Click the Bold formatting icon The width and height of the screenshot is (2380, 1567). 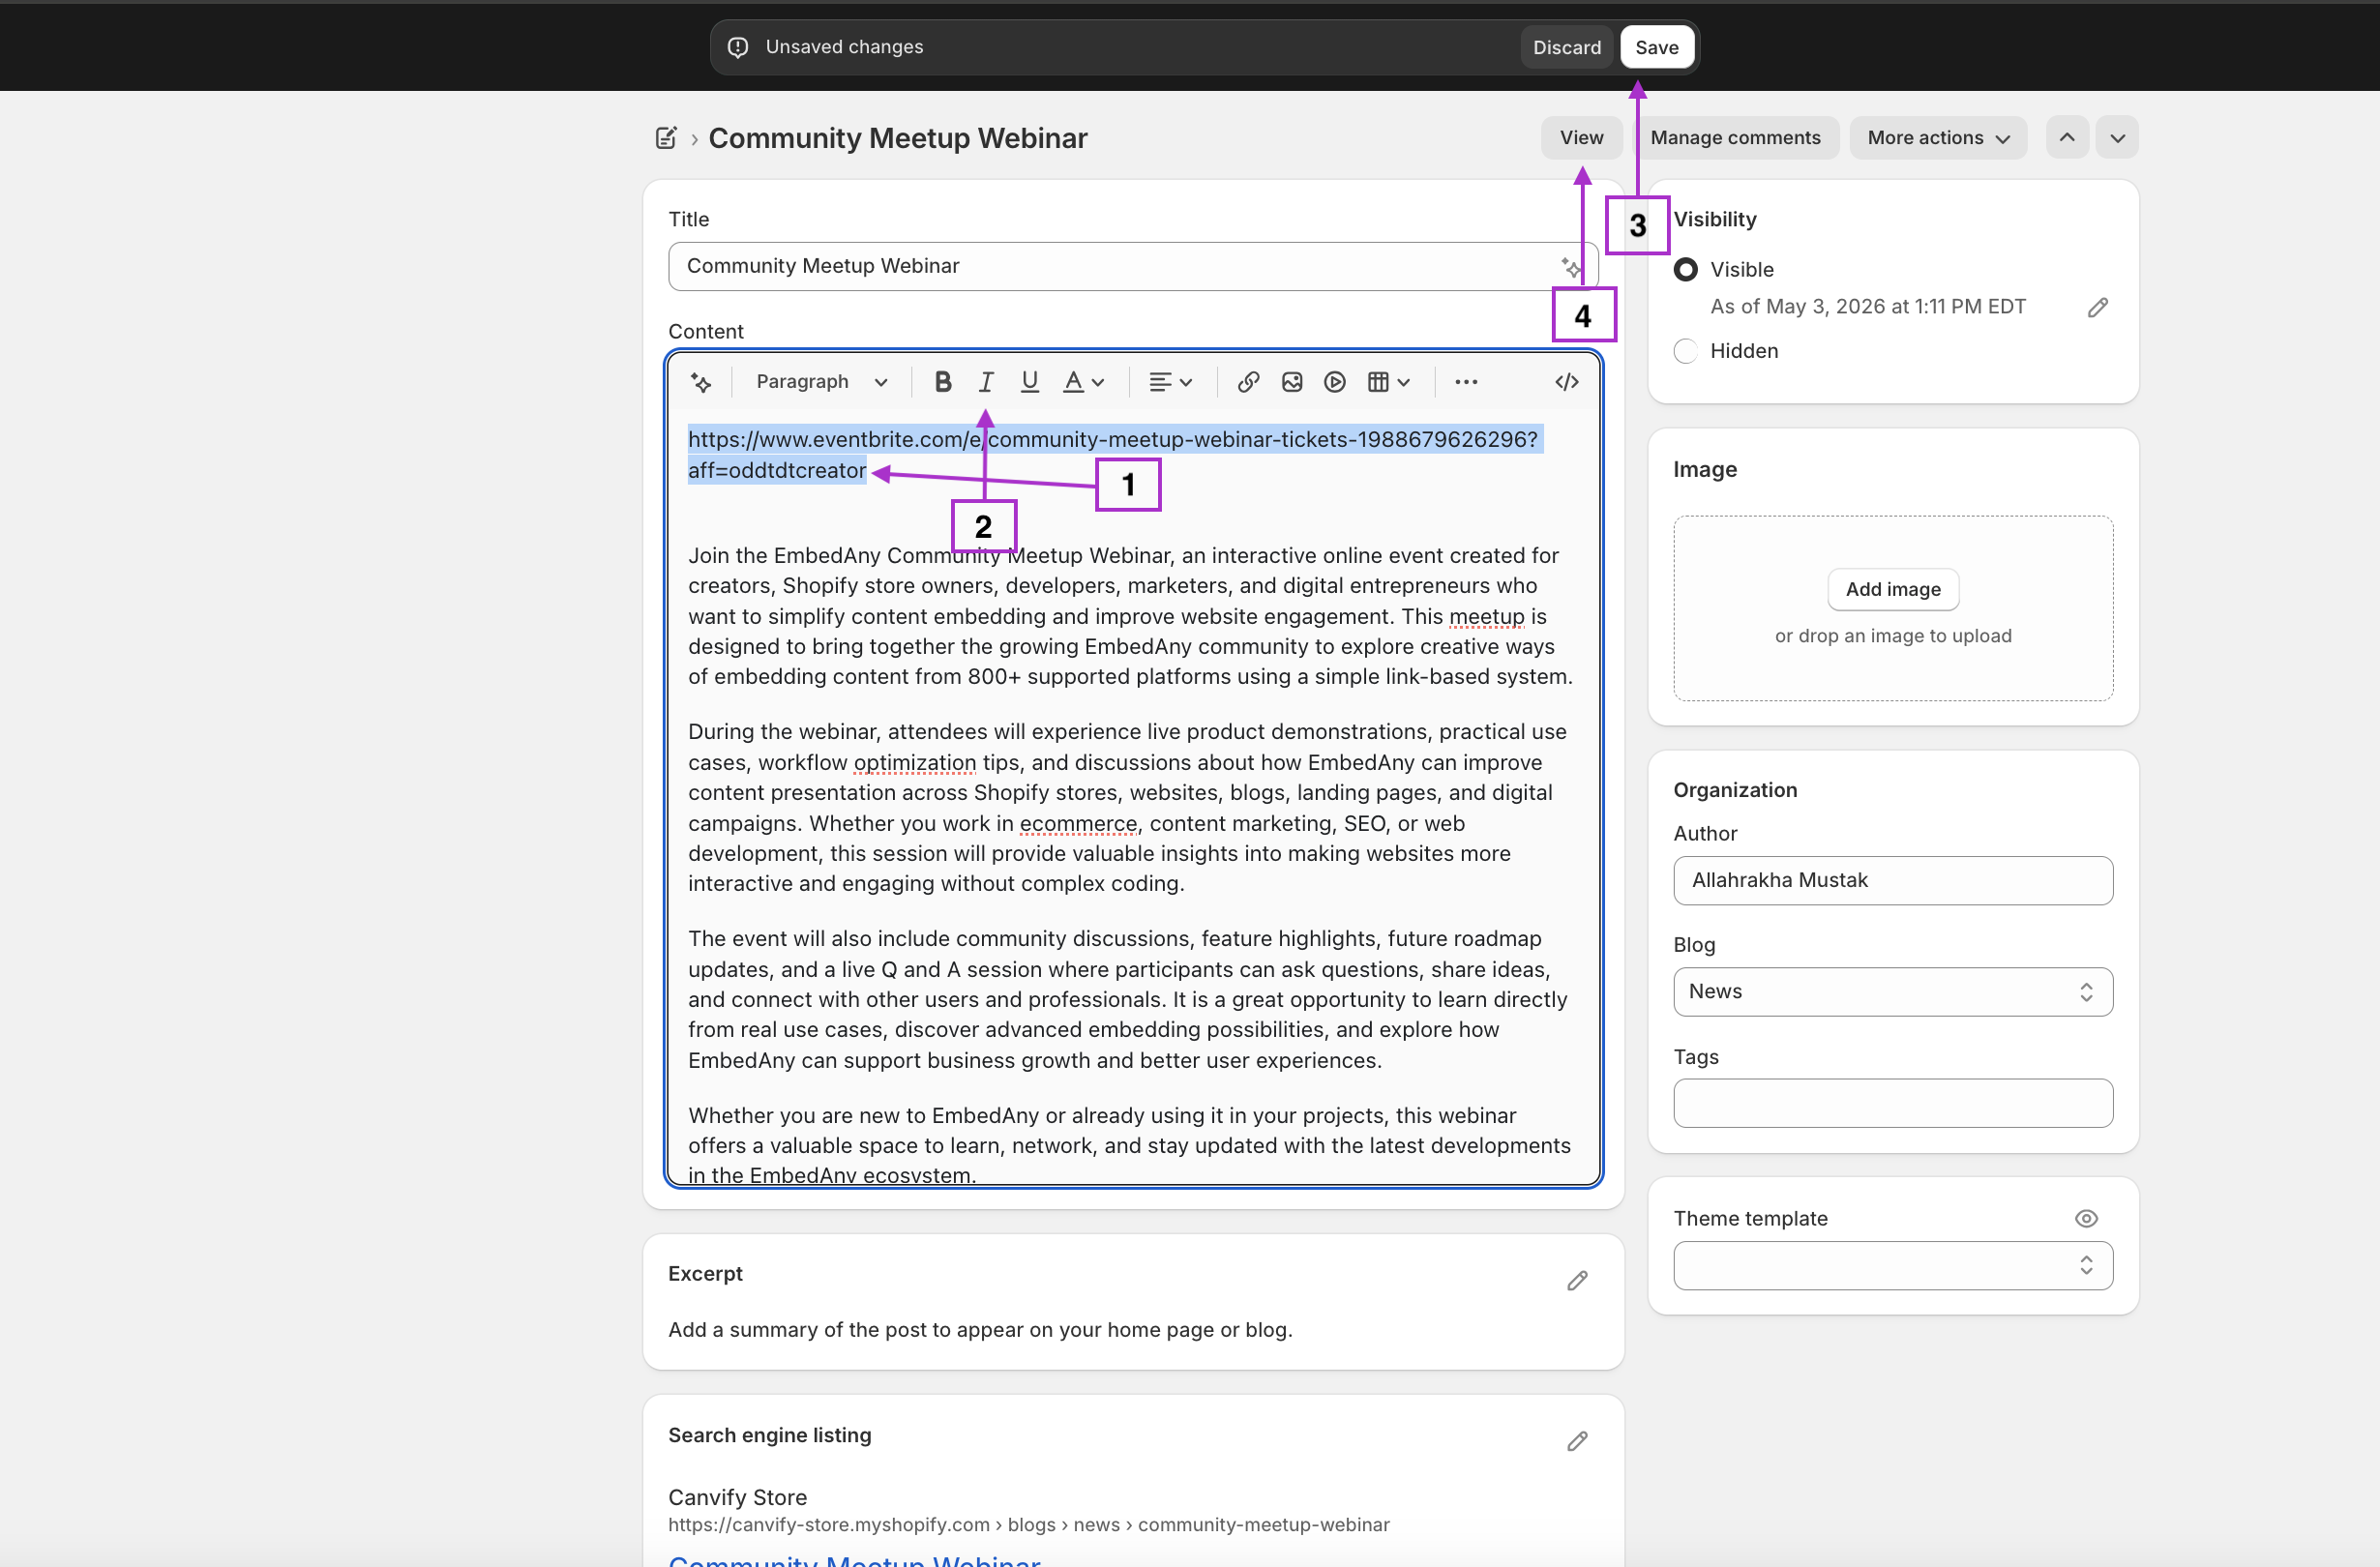tap(942, 382)
